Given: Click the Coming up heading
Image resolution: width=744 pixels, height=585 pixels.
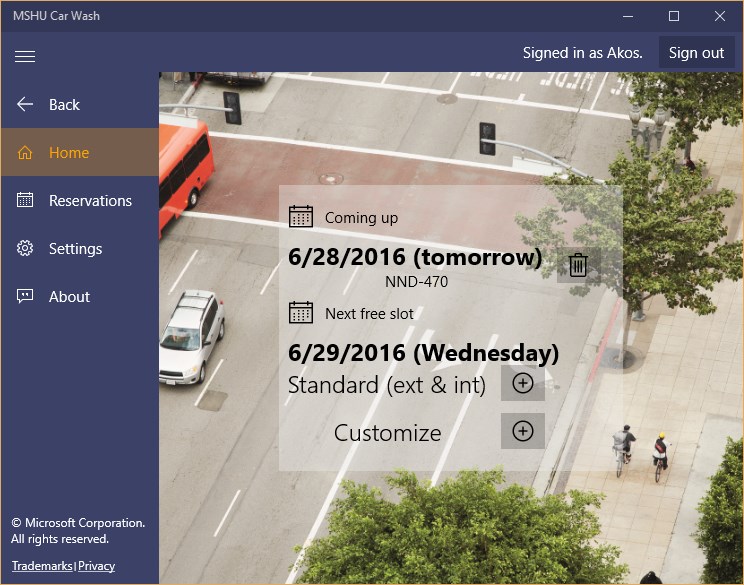Looking at the screenshot, I should tap(361, 218).
